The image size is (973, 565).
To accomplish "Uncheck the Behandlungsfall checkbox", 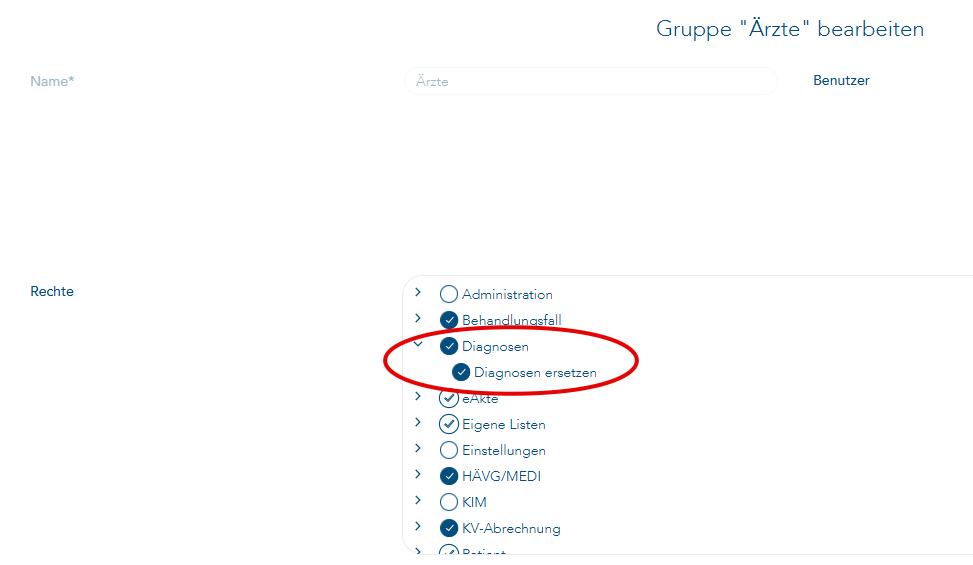I will (449, 321).
